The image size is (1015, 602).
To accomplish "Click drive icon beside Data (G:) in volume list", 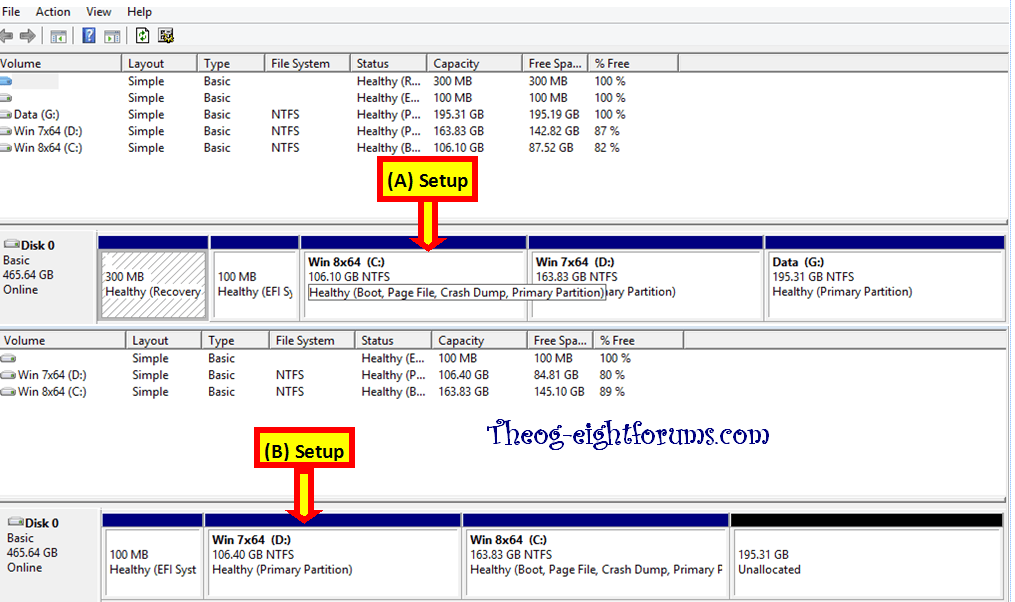I will [x=6, y=115].
